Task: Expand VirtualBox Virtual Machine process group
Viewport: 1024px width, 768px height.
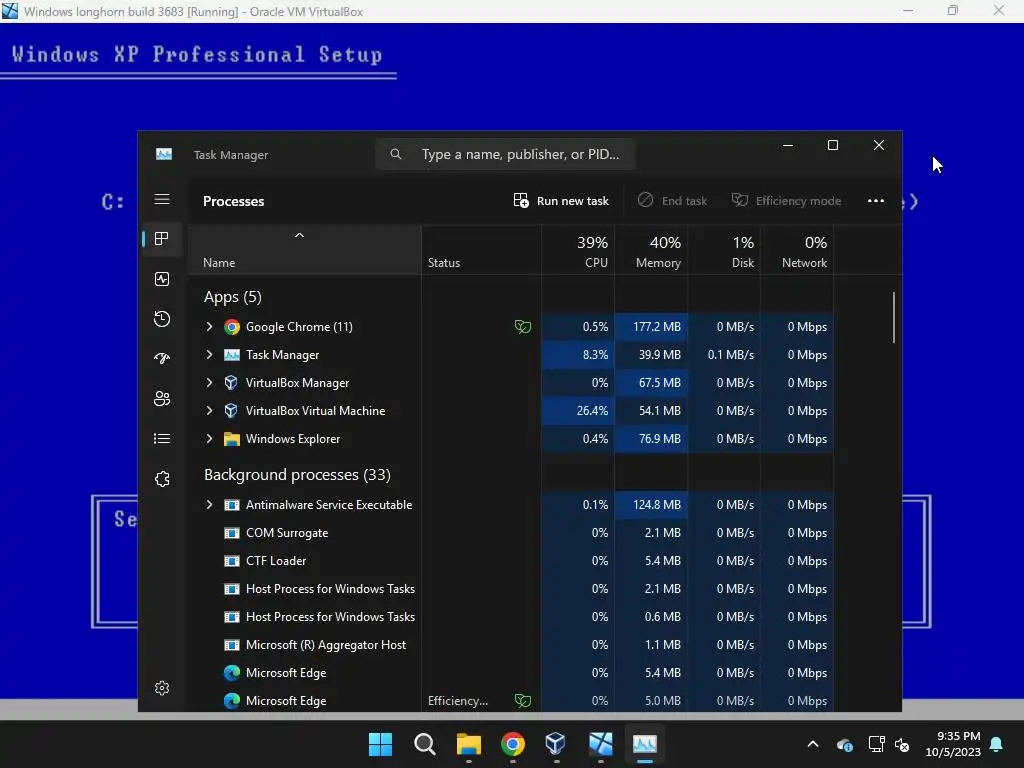Action: [x=209, y=411]
